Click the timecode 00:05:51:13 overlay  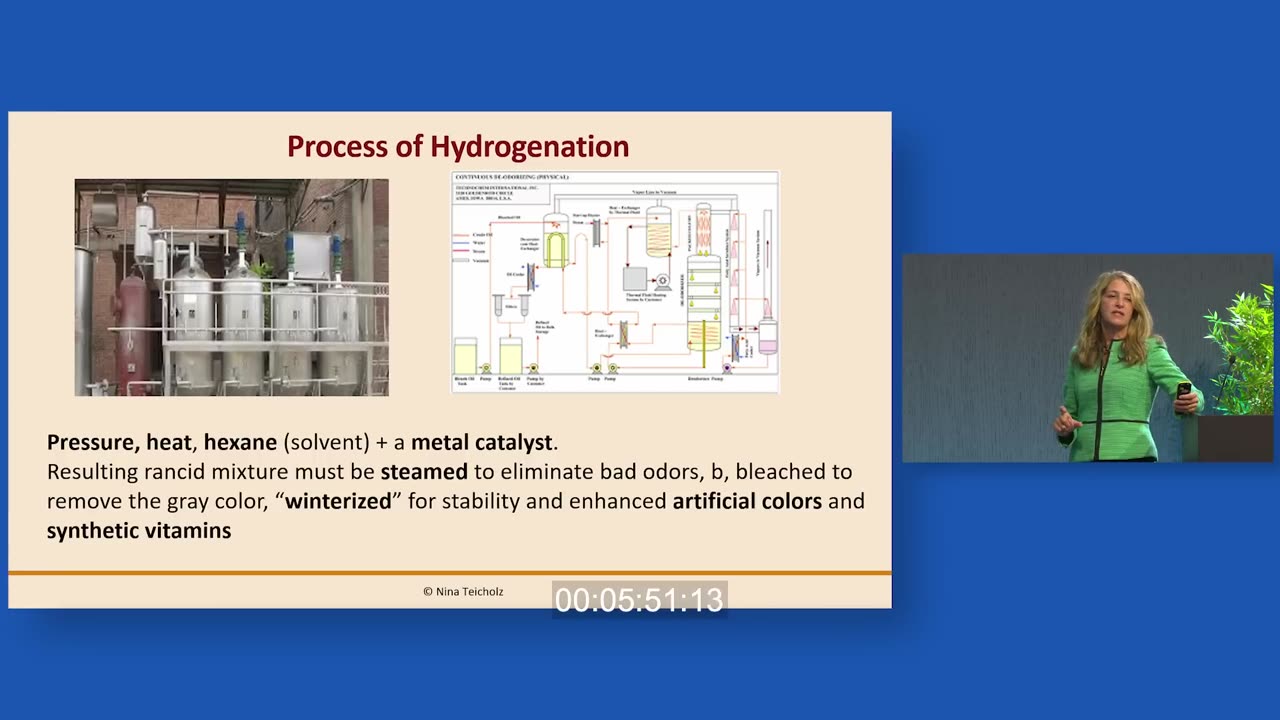click(x=639, y=600)
